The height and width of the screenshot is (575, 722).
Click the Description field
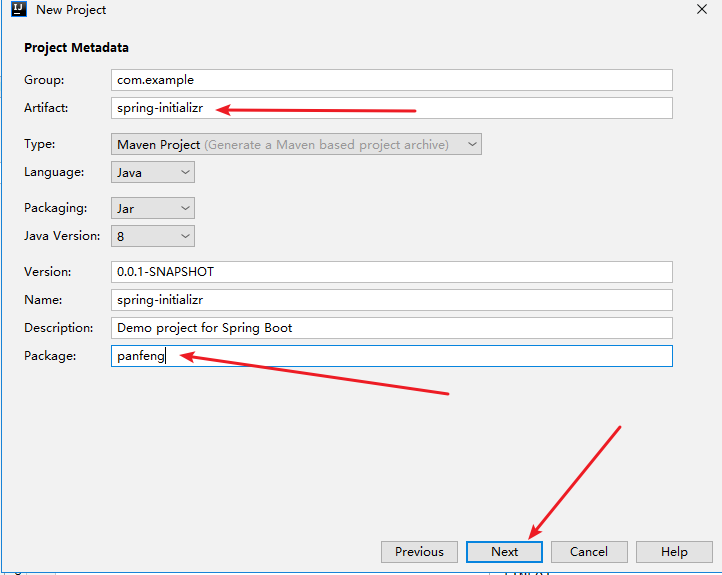(391, 328)
